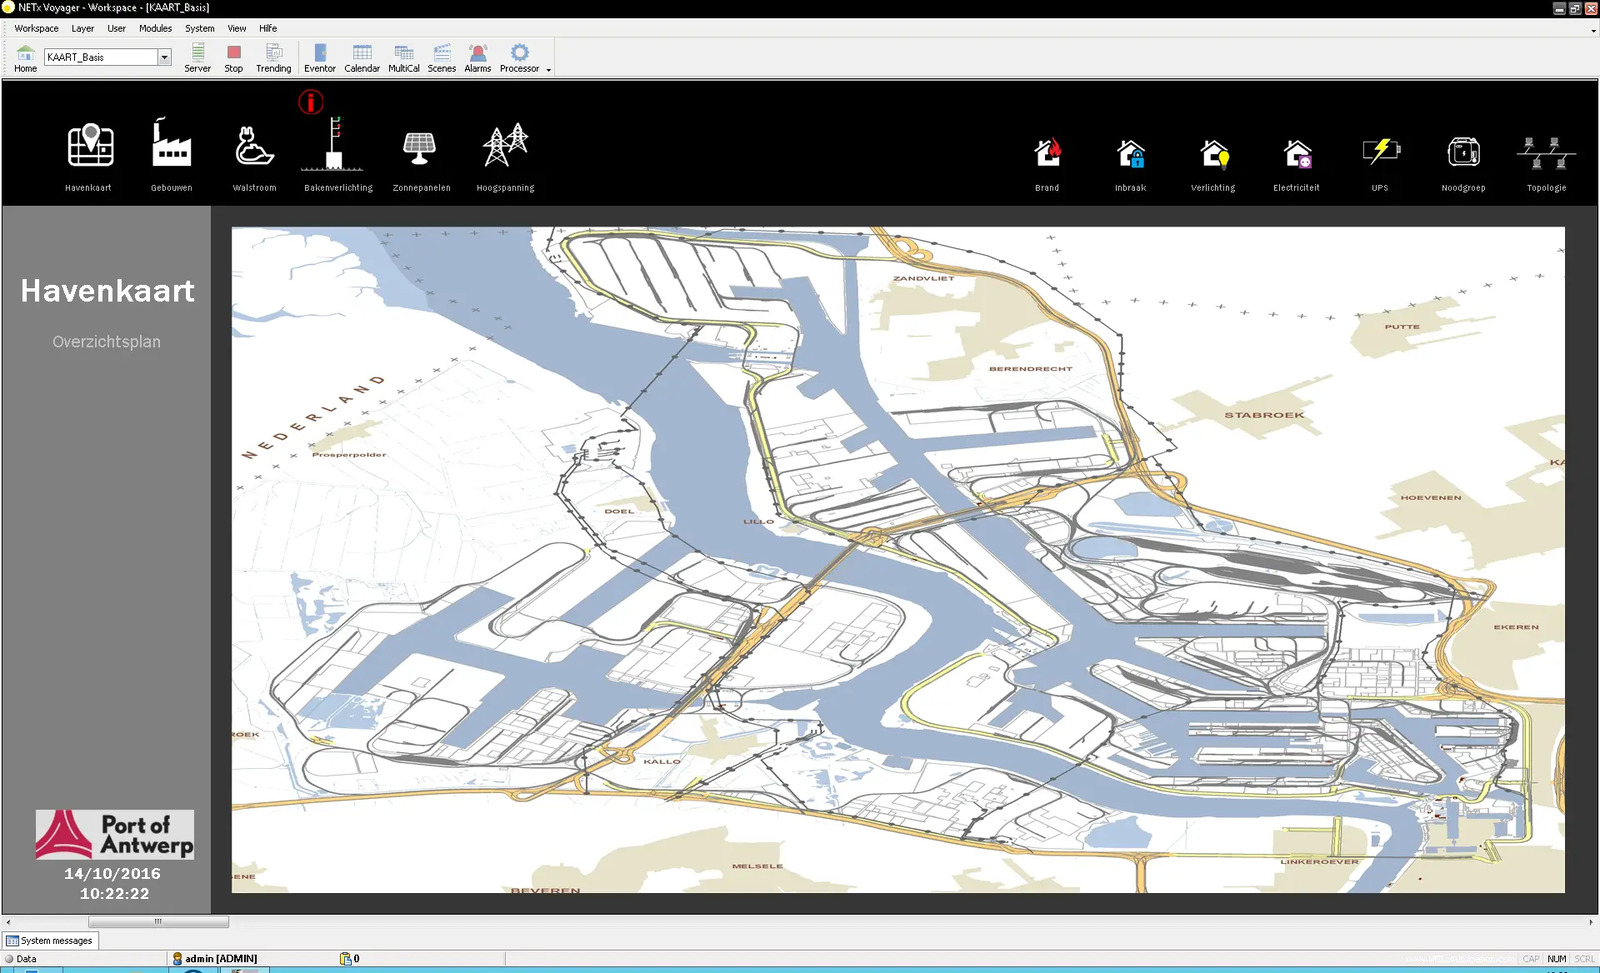Image resolution: width=1600 pixels, height=973 pixels.
Task: Open the Modules menu
Action: [x=155, y=28]
